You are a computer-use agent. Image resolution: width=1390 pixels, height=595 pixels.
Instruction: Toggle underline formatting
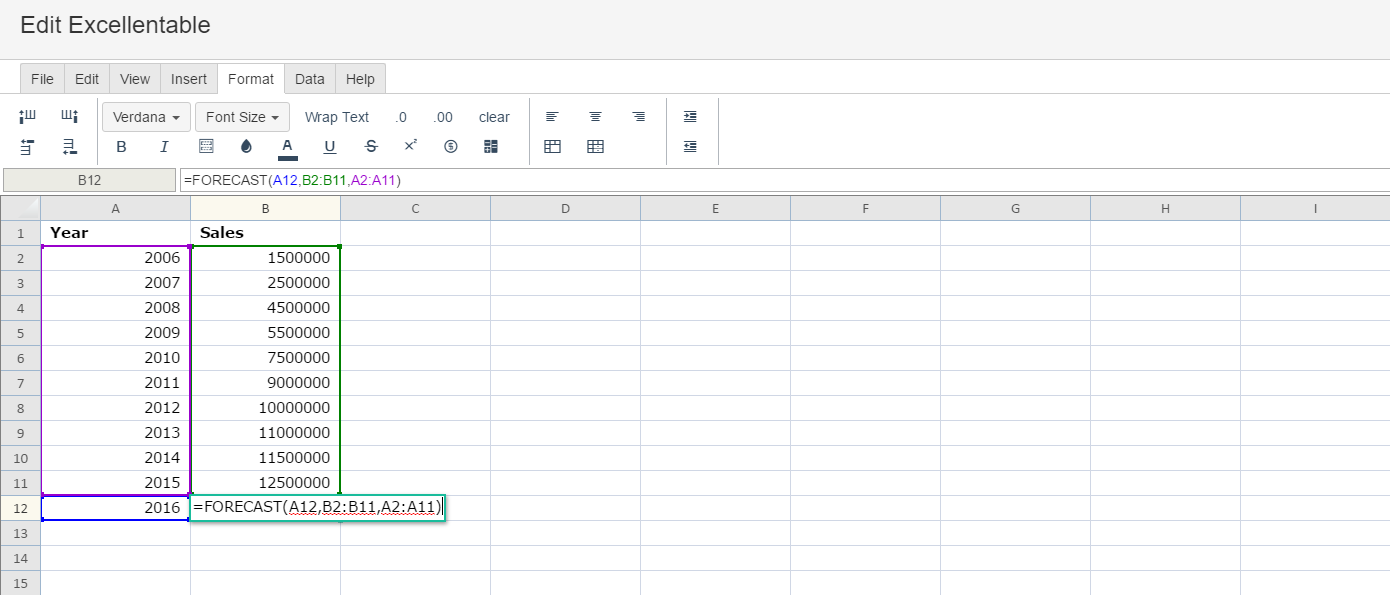coord(330,147)
